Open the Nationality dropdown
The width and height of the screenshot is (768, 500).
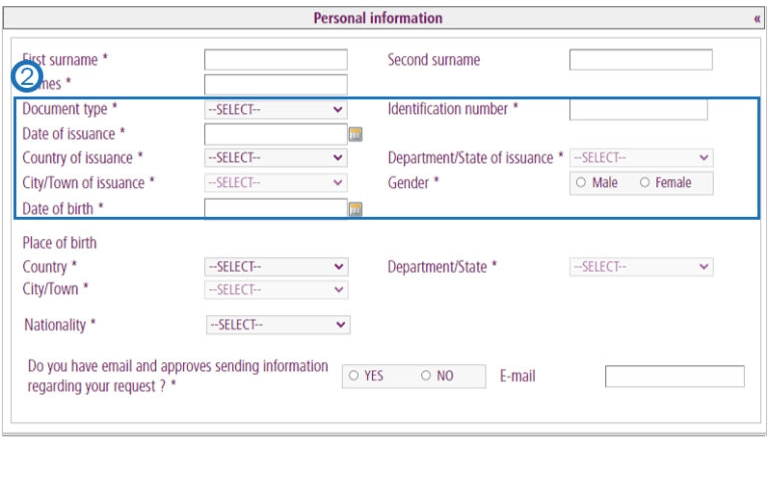click(278, 325)
